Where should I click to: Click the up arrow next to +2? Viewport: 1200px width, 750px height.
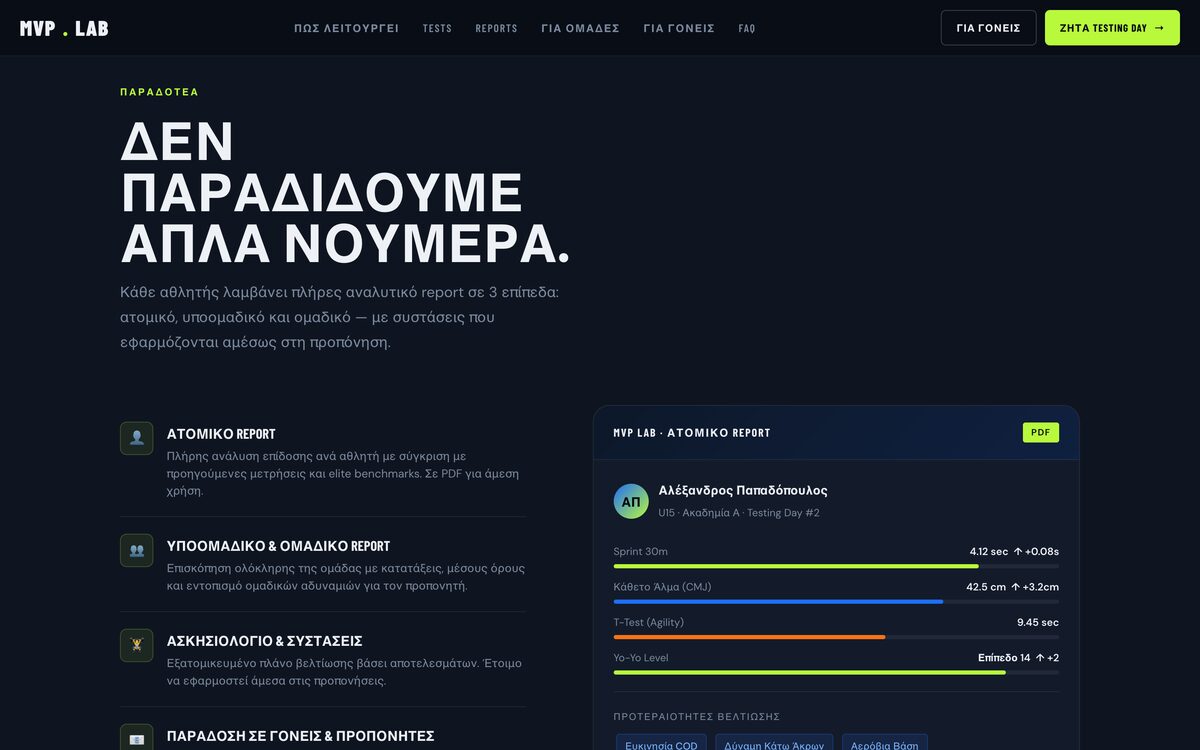[x=1040, y=658]
